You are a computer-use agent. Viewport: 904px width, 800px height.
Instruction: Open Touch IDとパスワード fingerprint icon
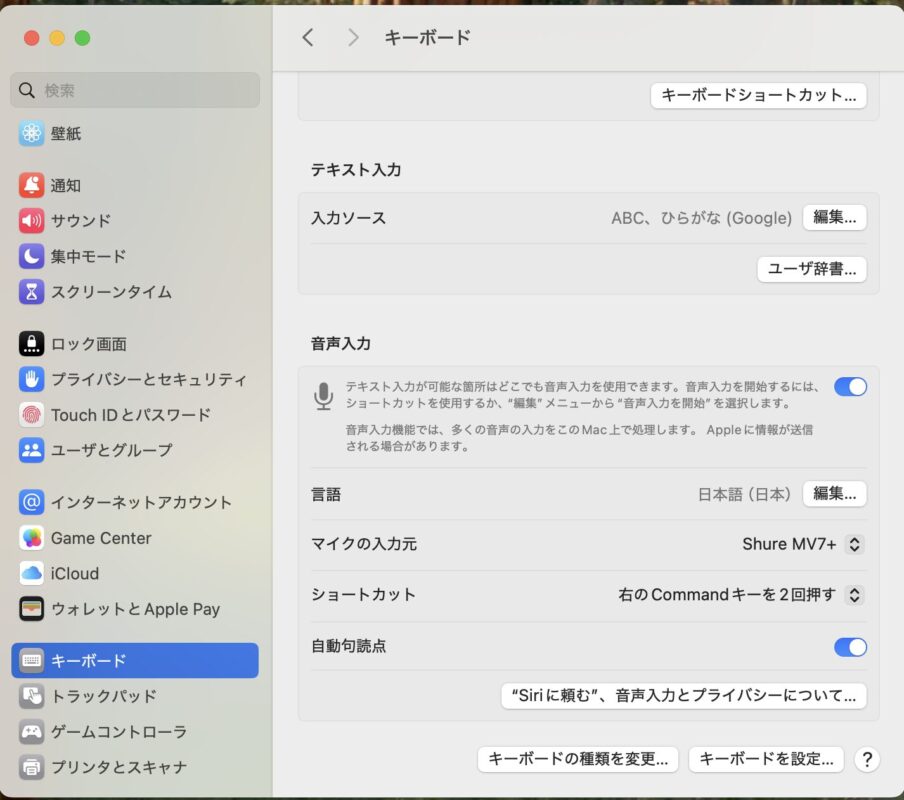(x=32, y=415)
